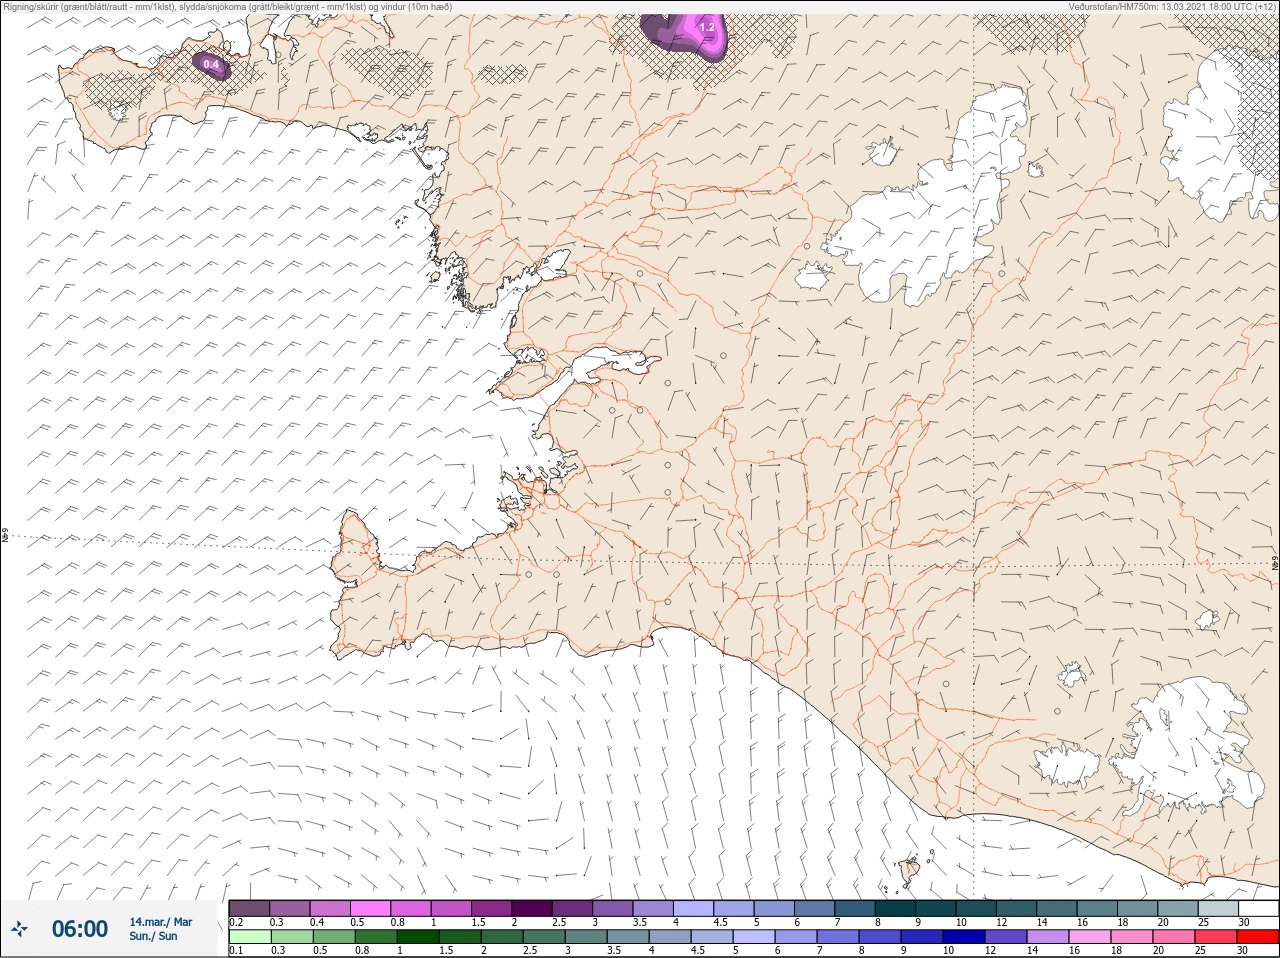Click the '0.2' legend number
Screen dimensions: 1280x958
[x=236, y=922]
